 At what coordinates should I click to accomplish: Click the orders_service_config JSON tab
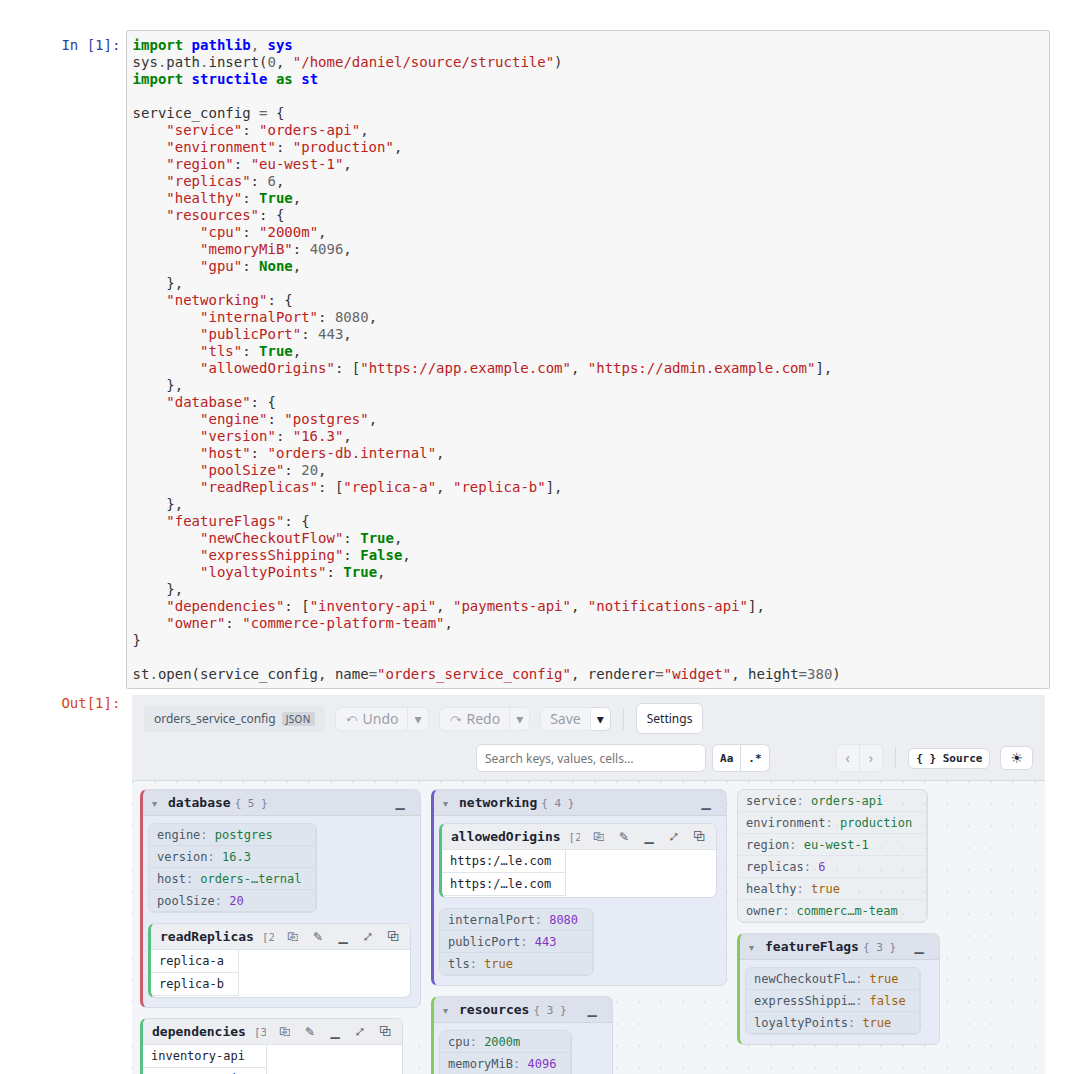point(234,719)
